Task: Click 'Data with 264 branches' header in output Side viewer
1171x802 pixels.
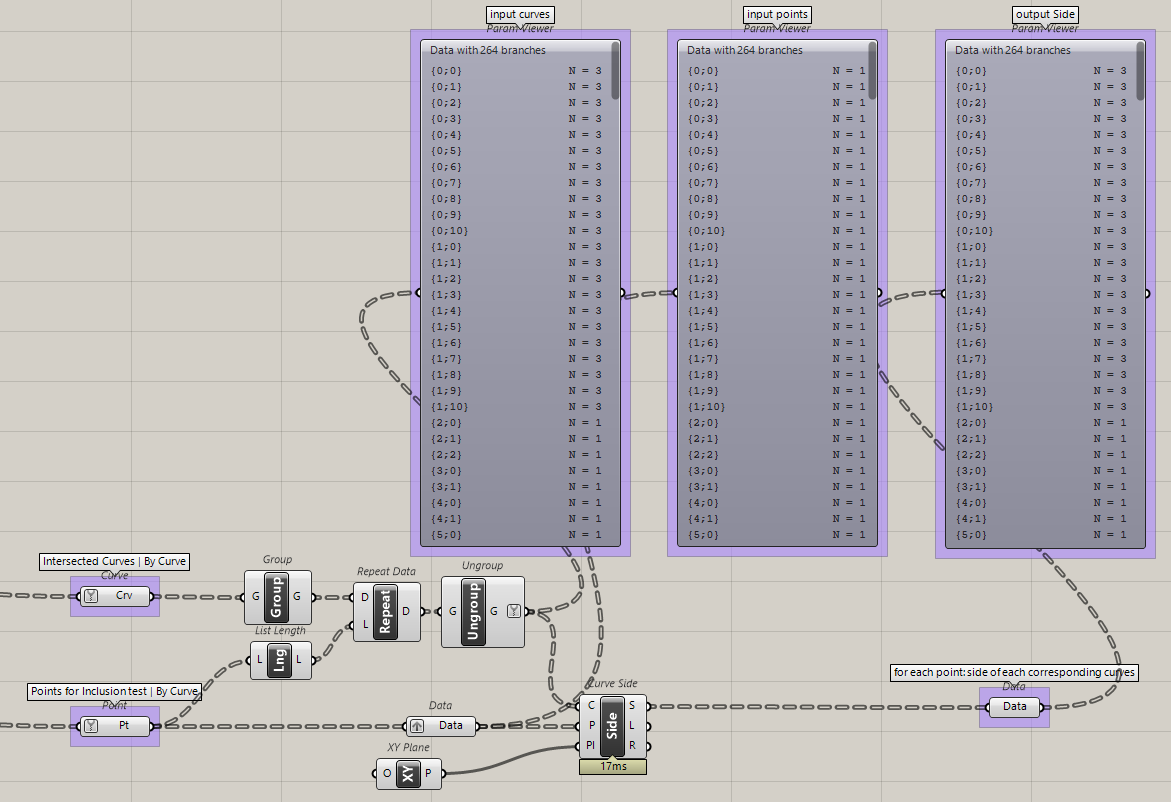Action: pos(1013,50)
